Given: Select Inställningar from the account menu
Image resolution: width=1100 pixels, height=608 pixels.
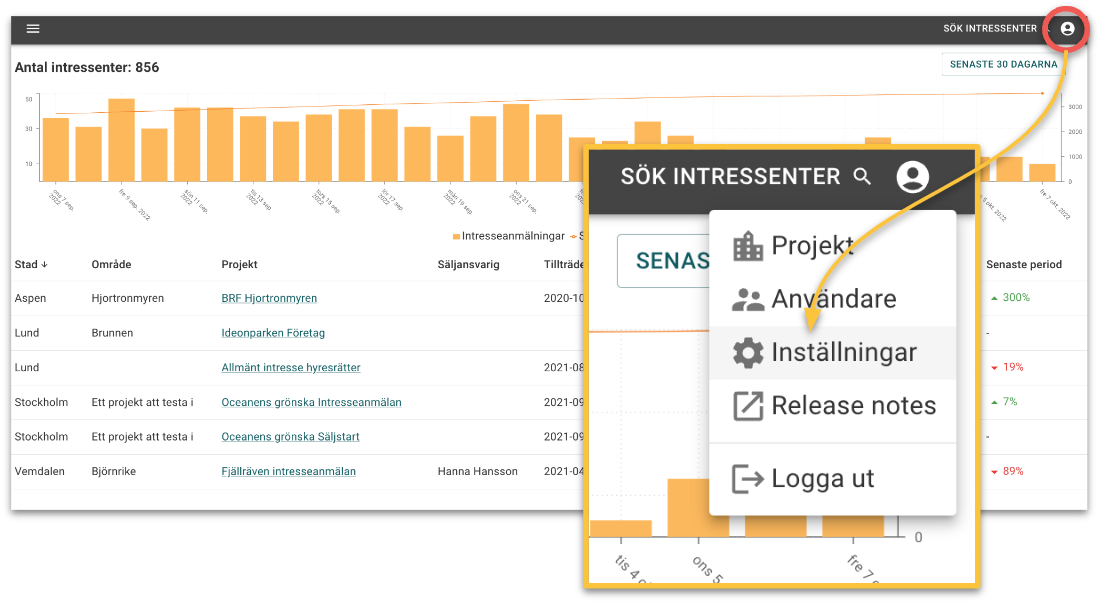Looking at the screenshot, I should 843,352.
